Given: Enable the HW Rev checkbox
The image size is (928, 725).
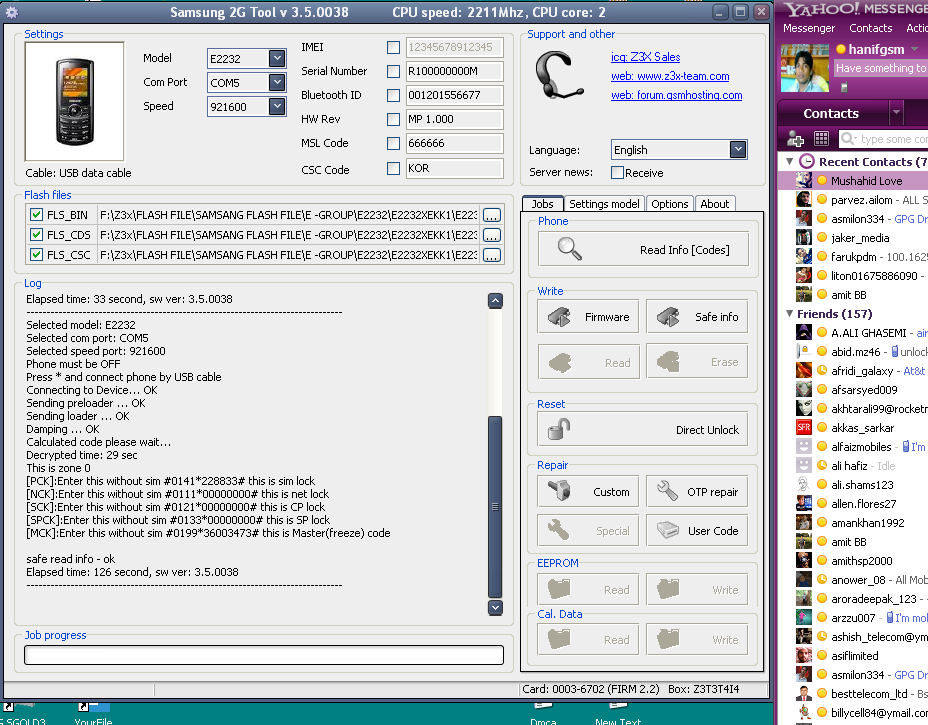Looking at the screenshot, I should 393,119.
